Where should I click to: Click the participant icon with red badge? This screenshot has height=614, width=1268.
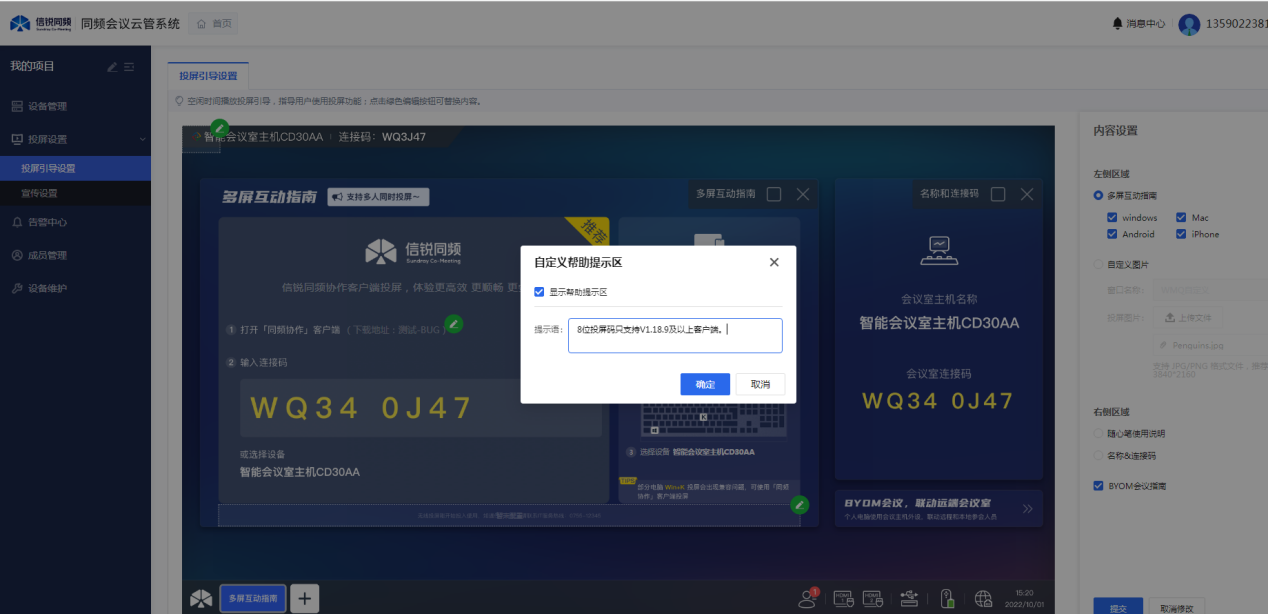click(807, 598)
